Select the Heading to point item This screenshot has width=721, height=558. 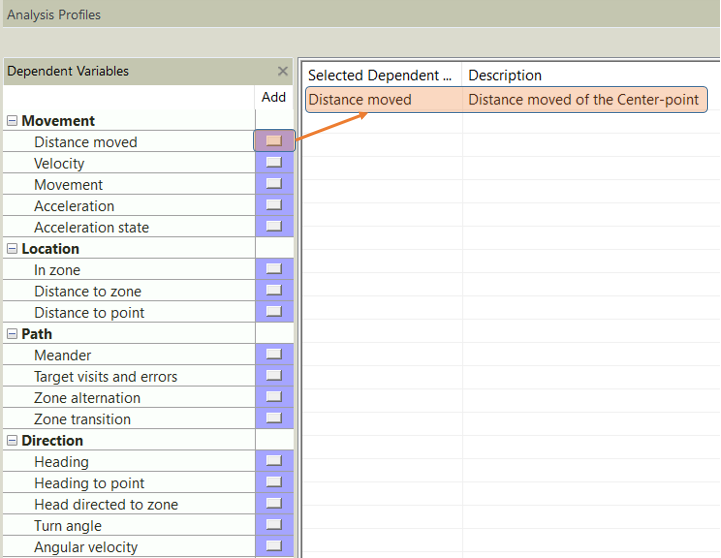(89, 483)
